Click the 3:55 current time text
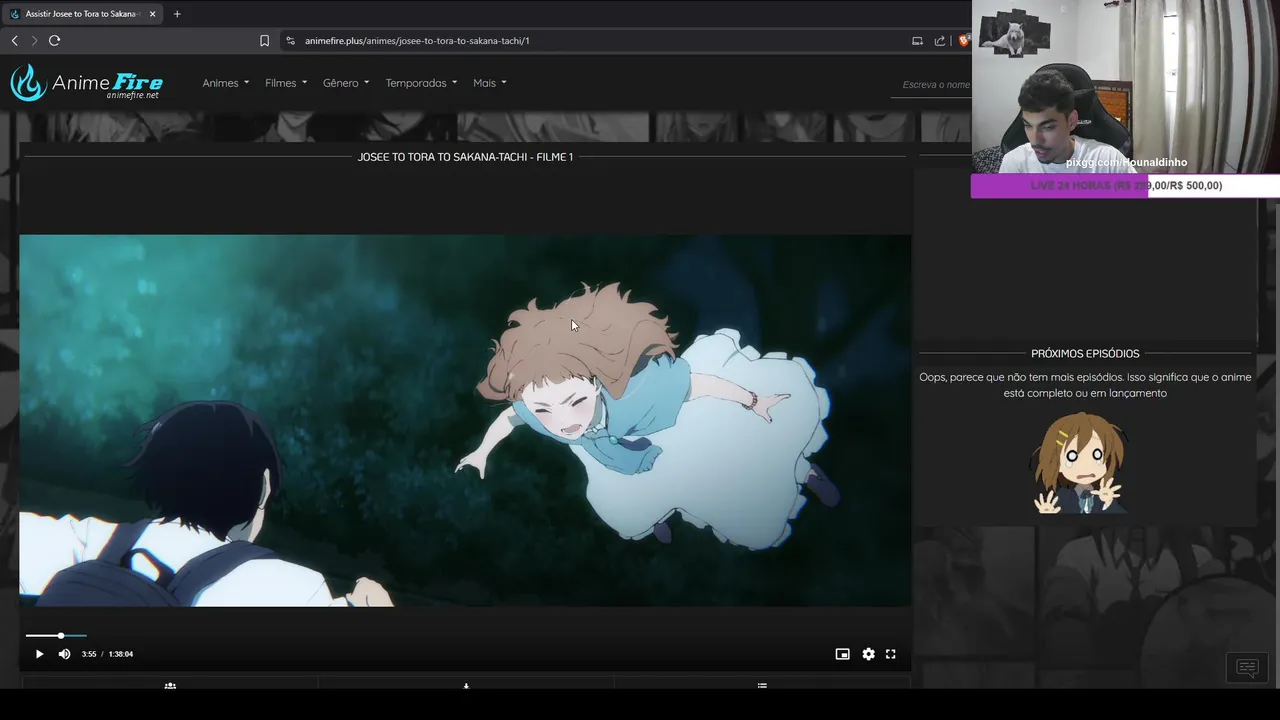The height and width of the screenshot is (720, 1280). point(89,654)
